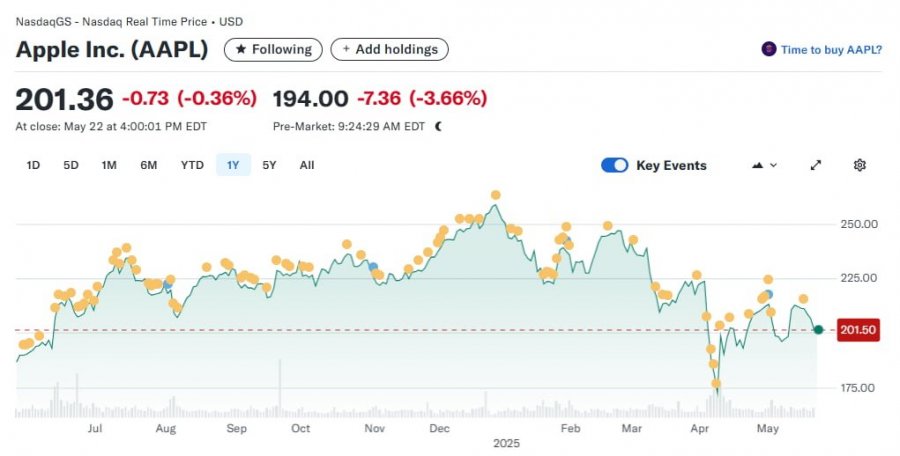This screenshot has width=900, height=456.
Task: Select the 6M time range
Action: tap(149, 165)
